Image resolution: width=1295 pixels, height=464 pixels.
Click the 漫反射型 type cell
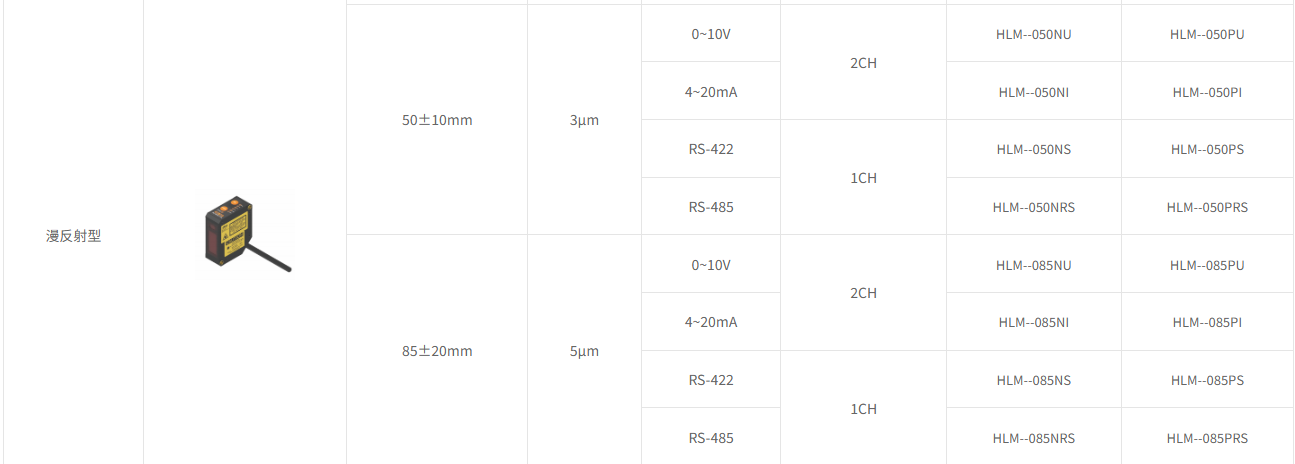pyautogui.click(x=73, y=236)
